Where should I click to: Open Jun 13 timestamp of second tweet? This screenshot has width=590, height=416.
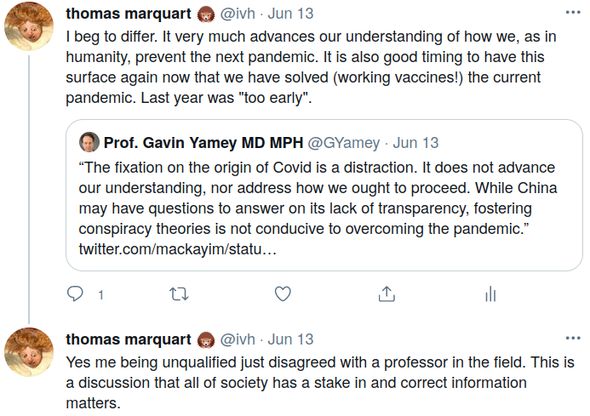click(290, 339)
